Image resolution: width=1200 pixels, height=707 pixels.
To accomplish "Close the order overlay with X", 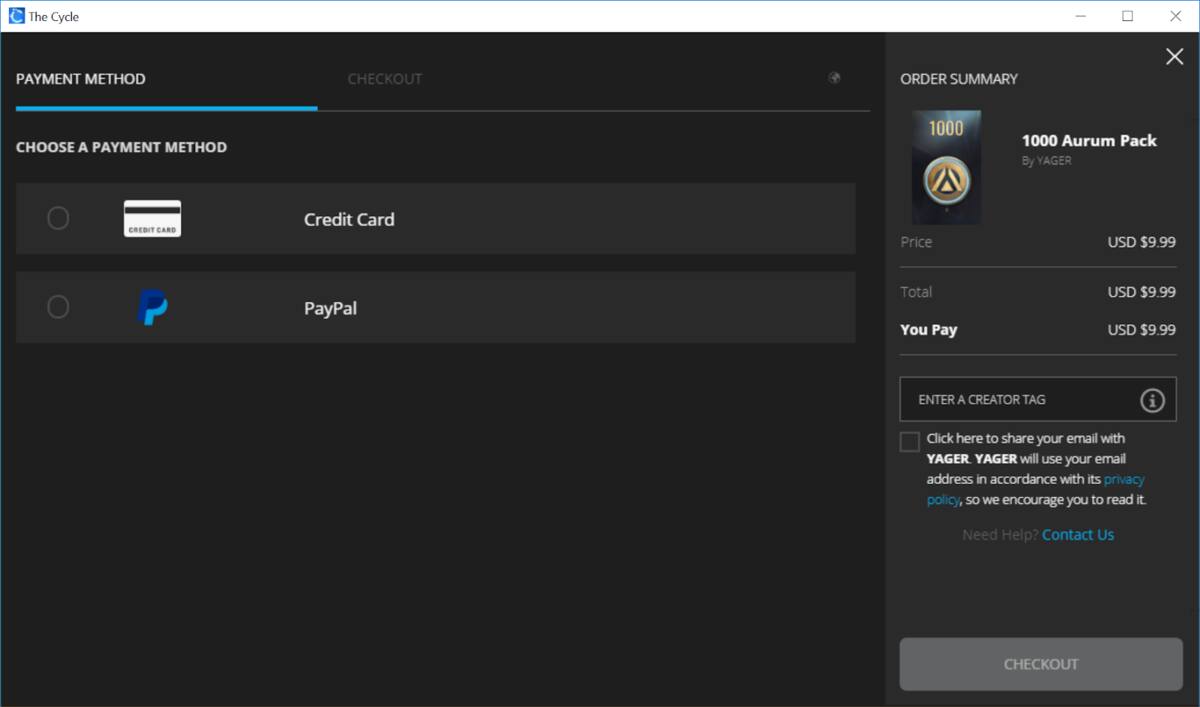I will click(1175, 57).
